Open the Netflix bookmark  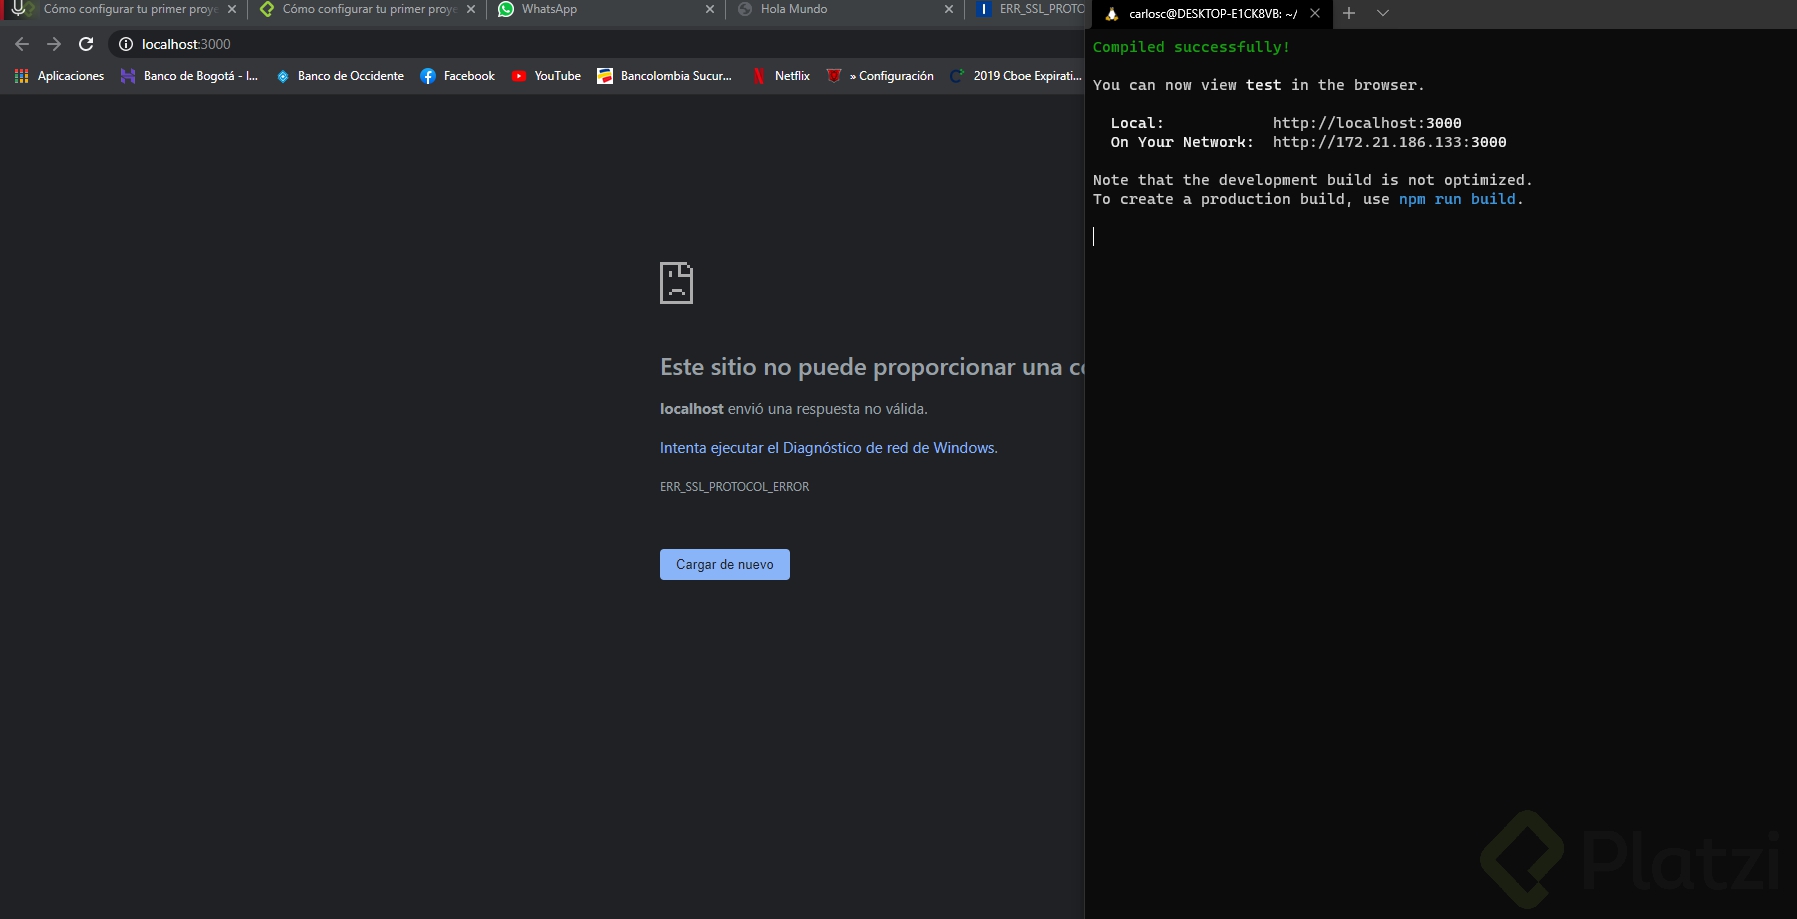click(x=781, y=76)
